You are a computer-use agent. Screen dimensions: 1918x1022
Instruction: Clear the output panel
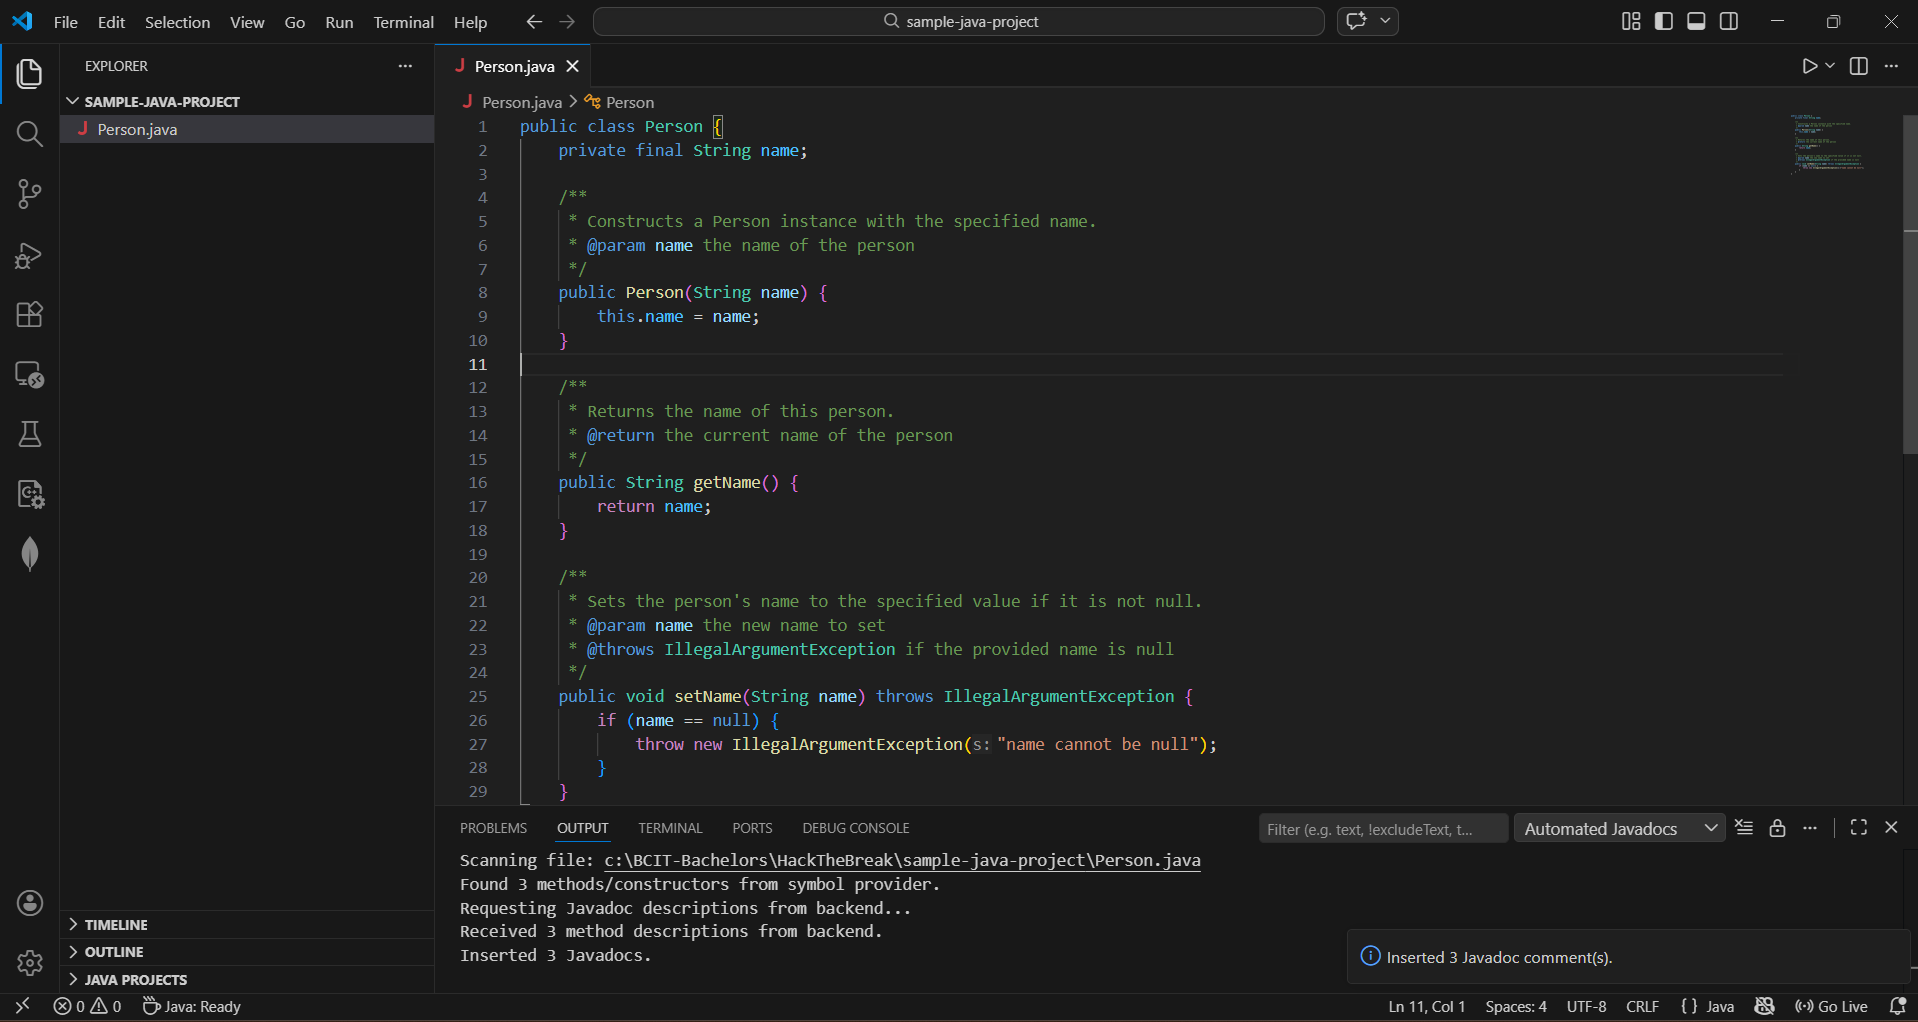pos(1744,828)
